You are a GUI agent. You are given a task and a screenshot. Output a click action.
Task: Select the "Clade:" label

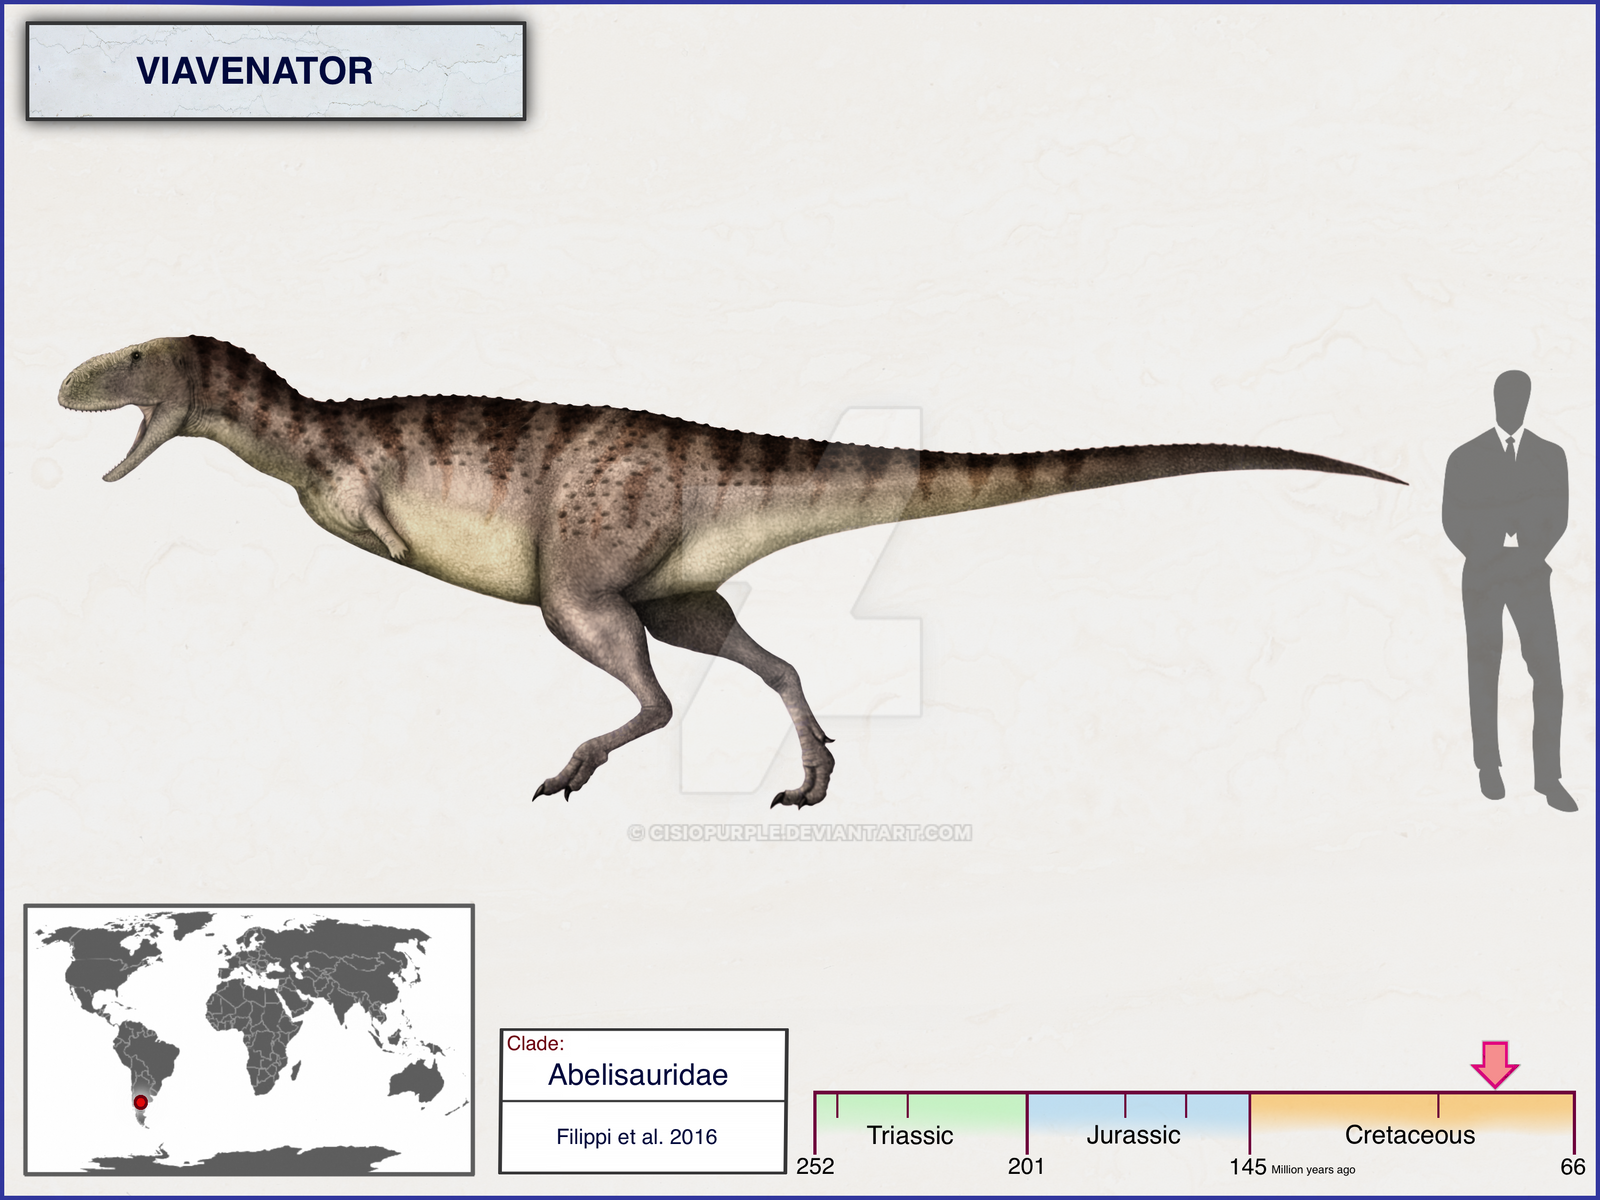click(536, 1044)
